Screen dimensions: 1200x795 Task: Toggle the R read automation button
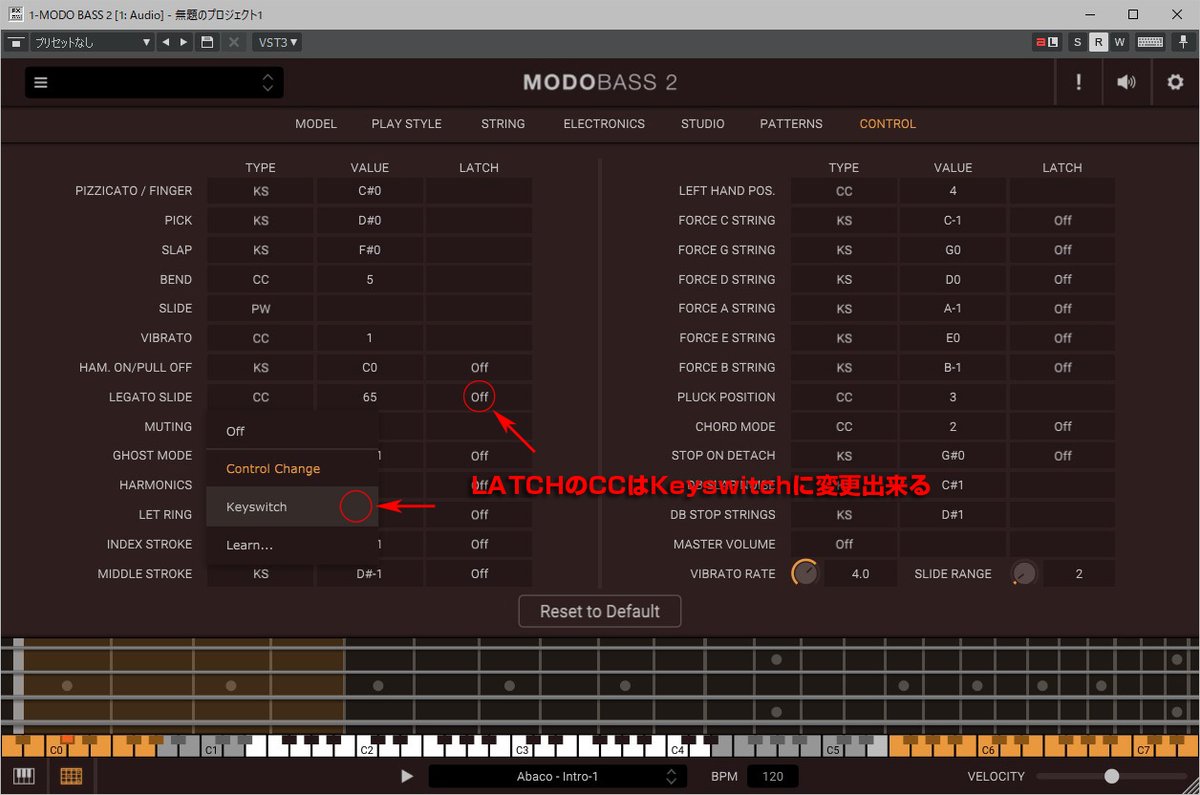tap(1098, 42)
